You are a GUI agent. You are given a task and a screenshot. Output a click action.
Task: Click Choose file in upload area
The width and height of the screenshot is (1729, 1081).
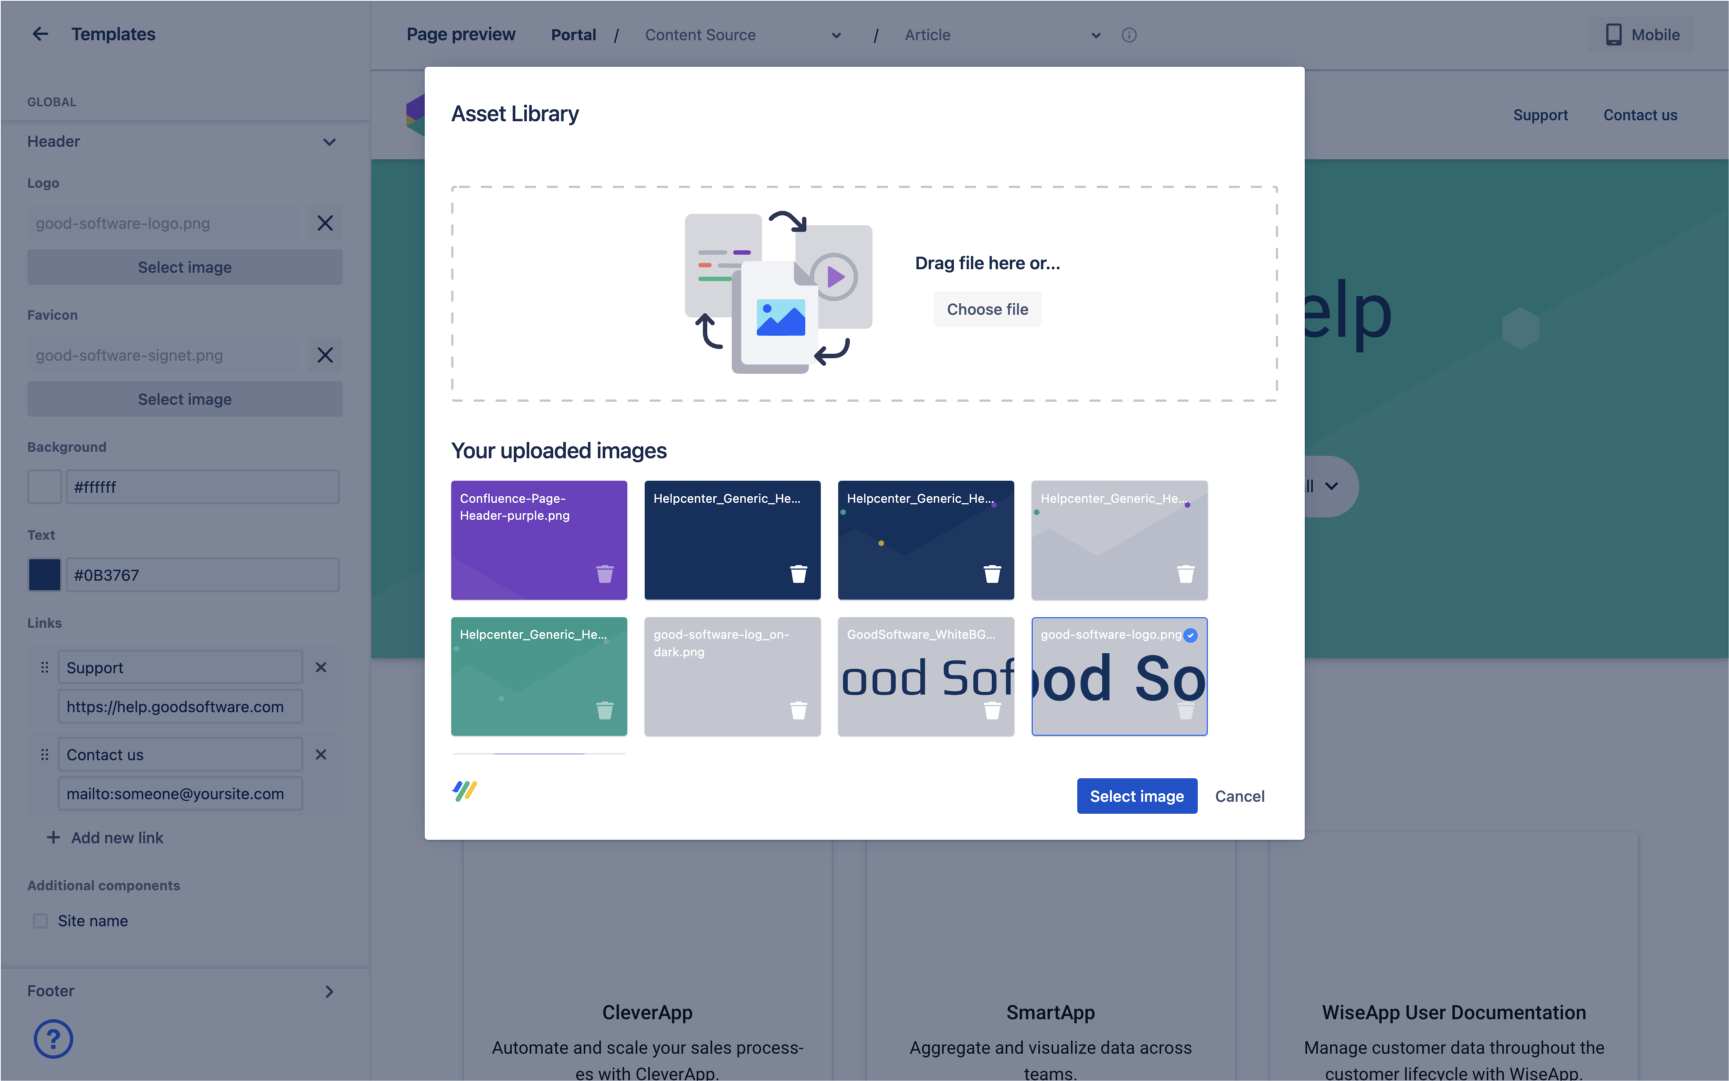click(987, 309)
